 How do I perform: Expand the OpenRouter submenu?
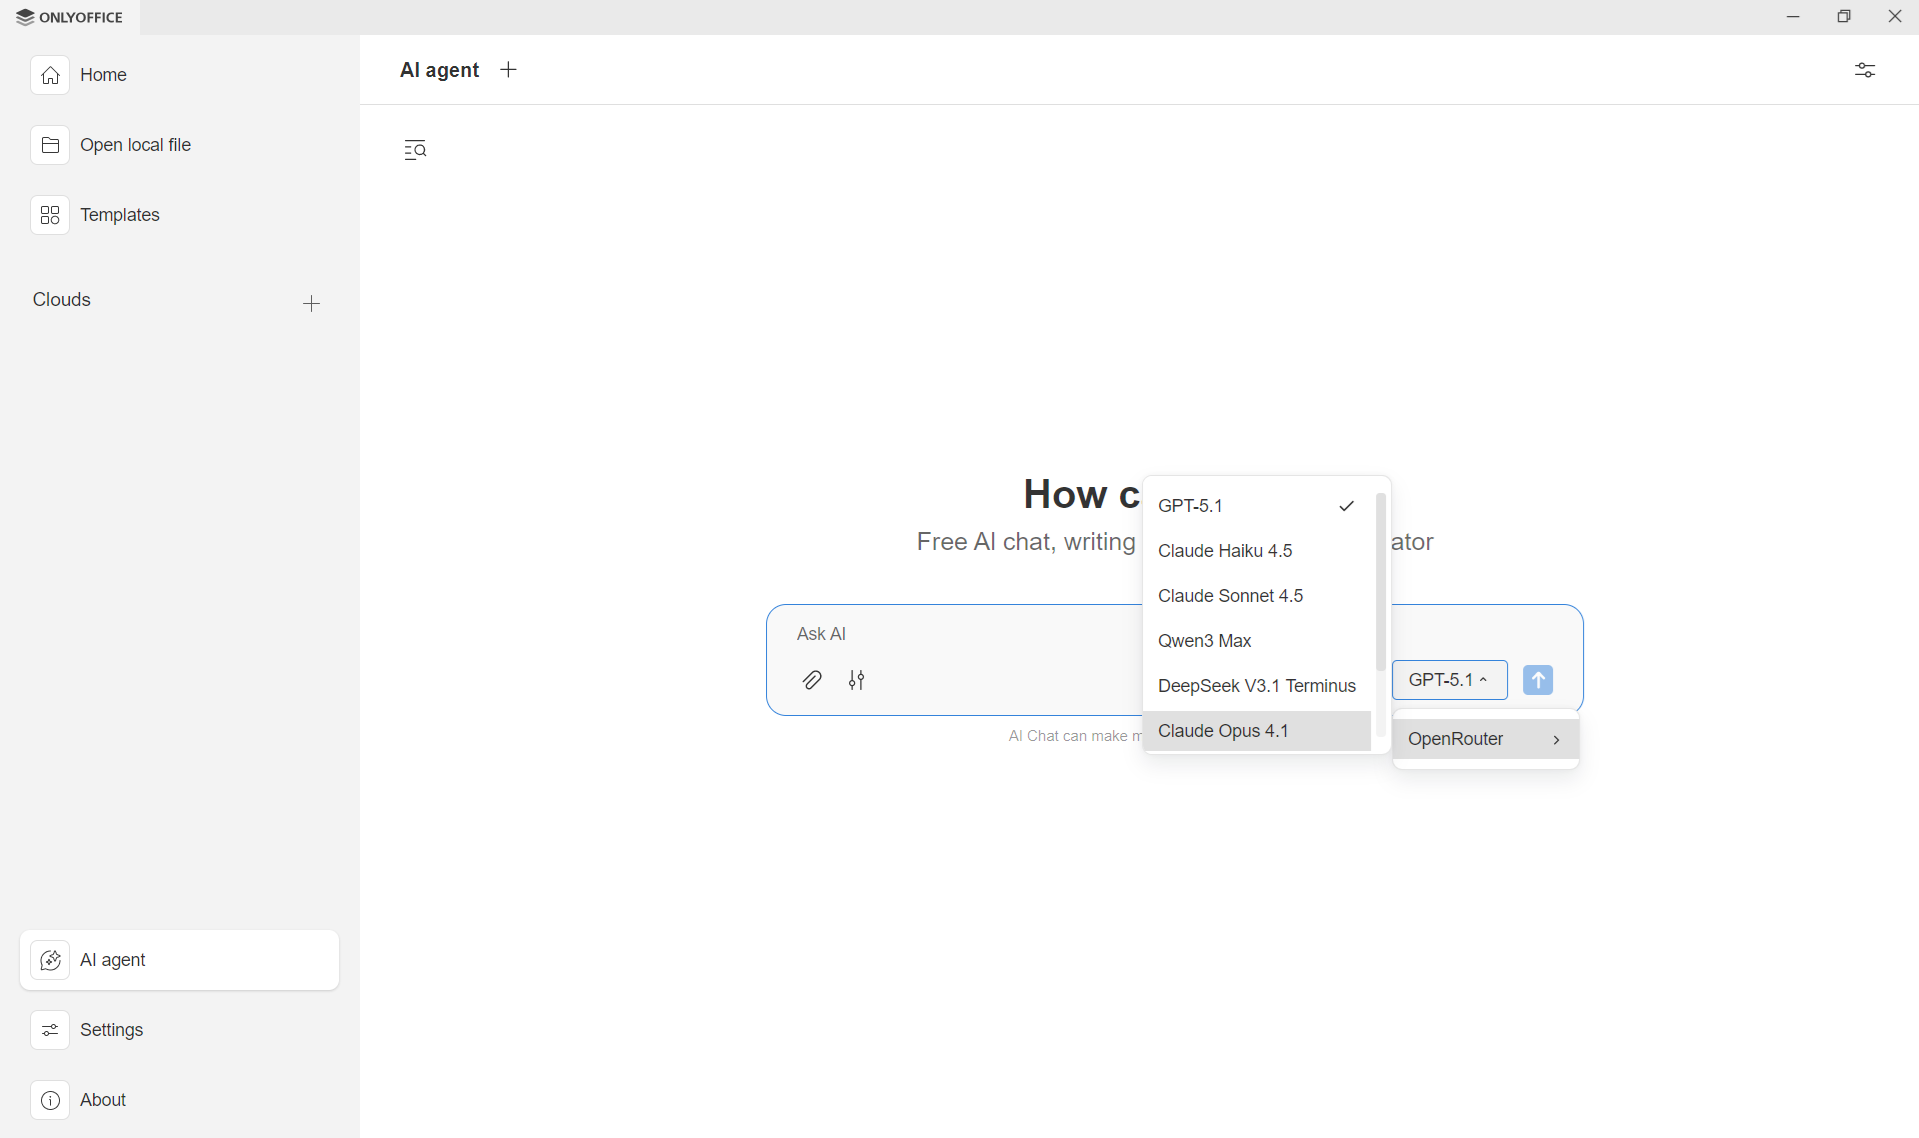(x=1485, y=739)
